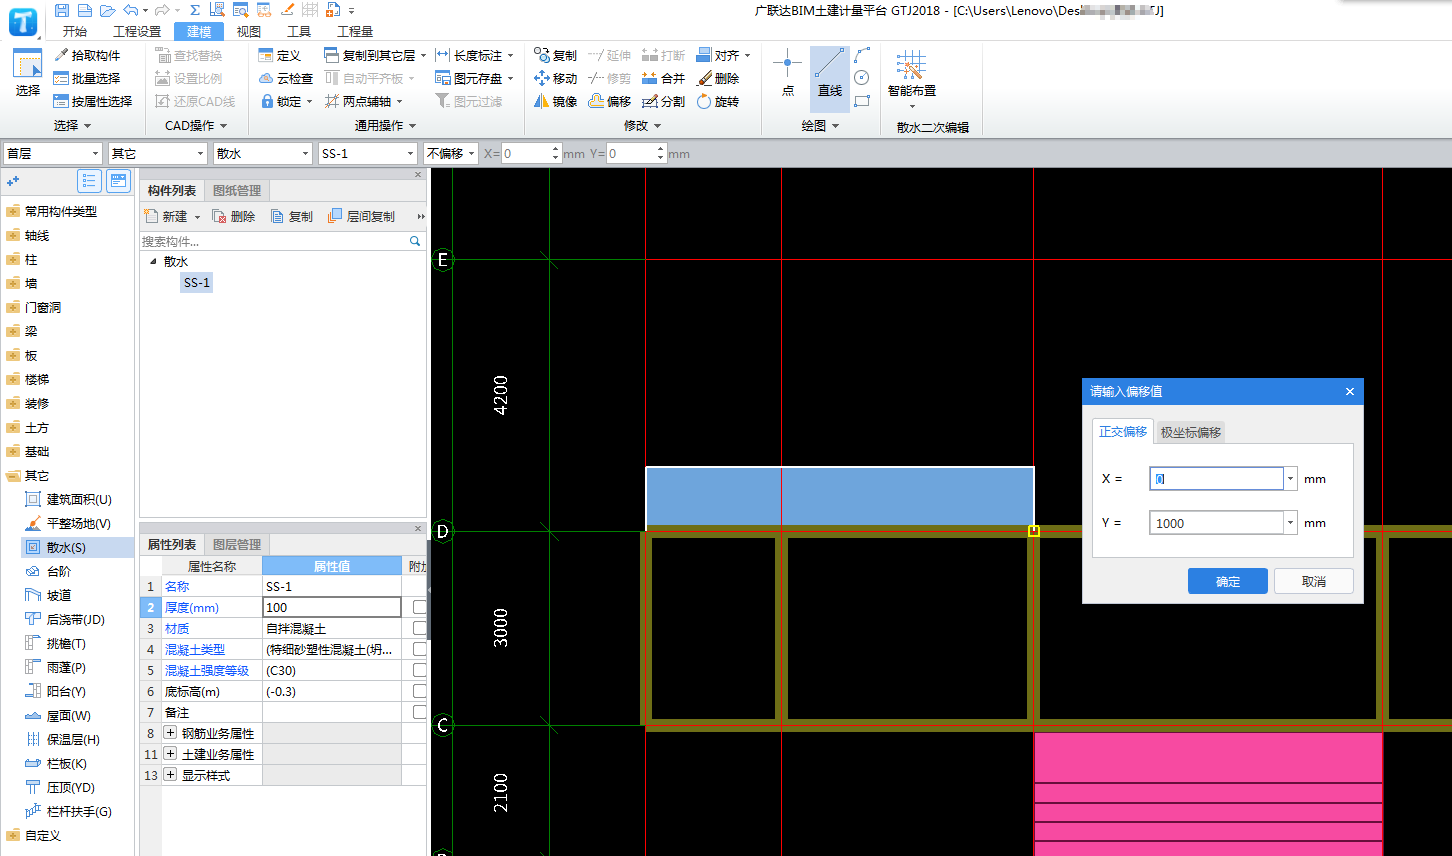Confirm the offset with 确定 button
The width and height of the screenshot is (1452, 856).
(1228, 581)
